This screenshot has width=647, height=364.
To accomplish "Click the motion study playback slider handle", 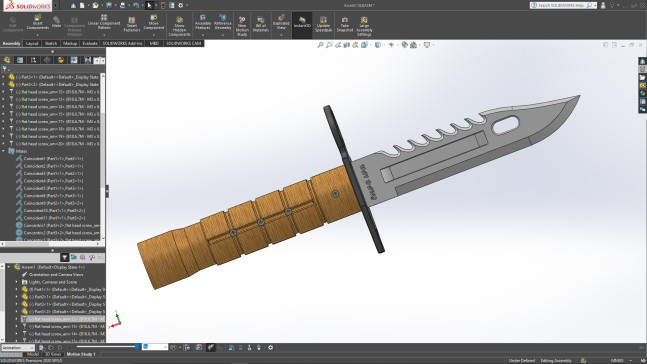I will (137, 347).
